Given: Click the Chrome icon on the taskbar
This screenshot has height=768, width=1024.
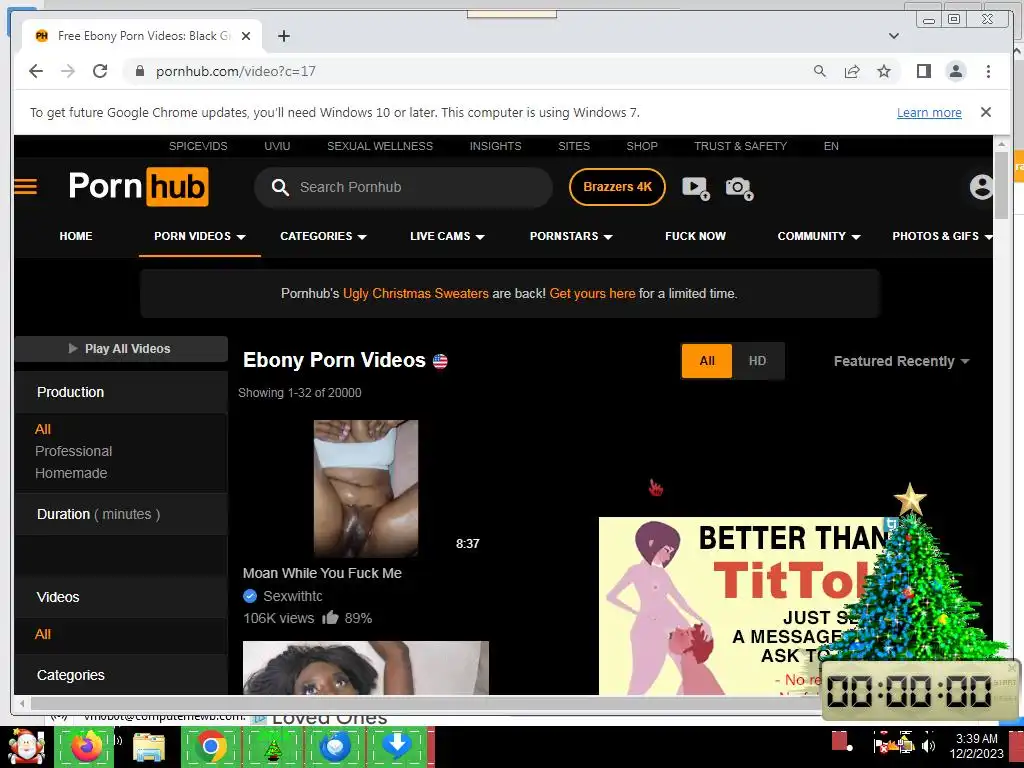Looking at the screenshot, I should pos(210,747).
